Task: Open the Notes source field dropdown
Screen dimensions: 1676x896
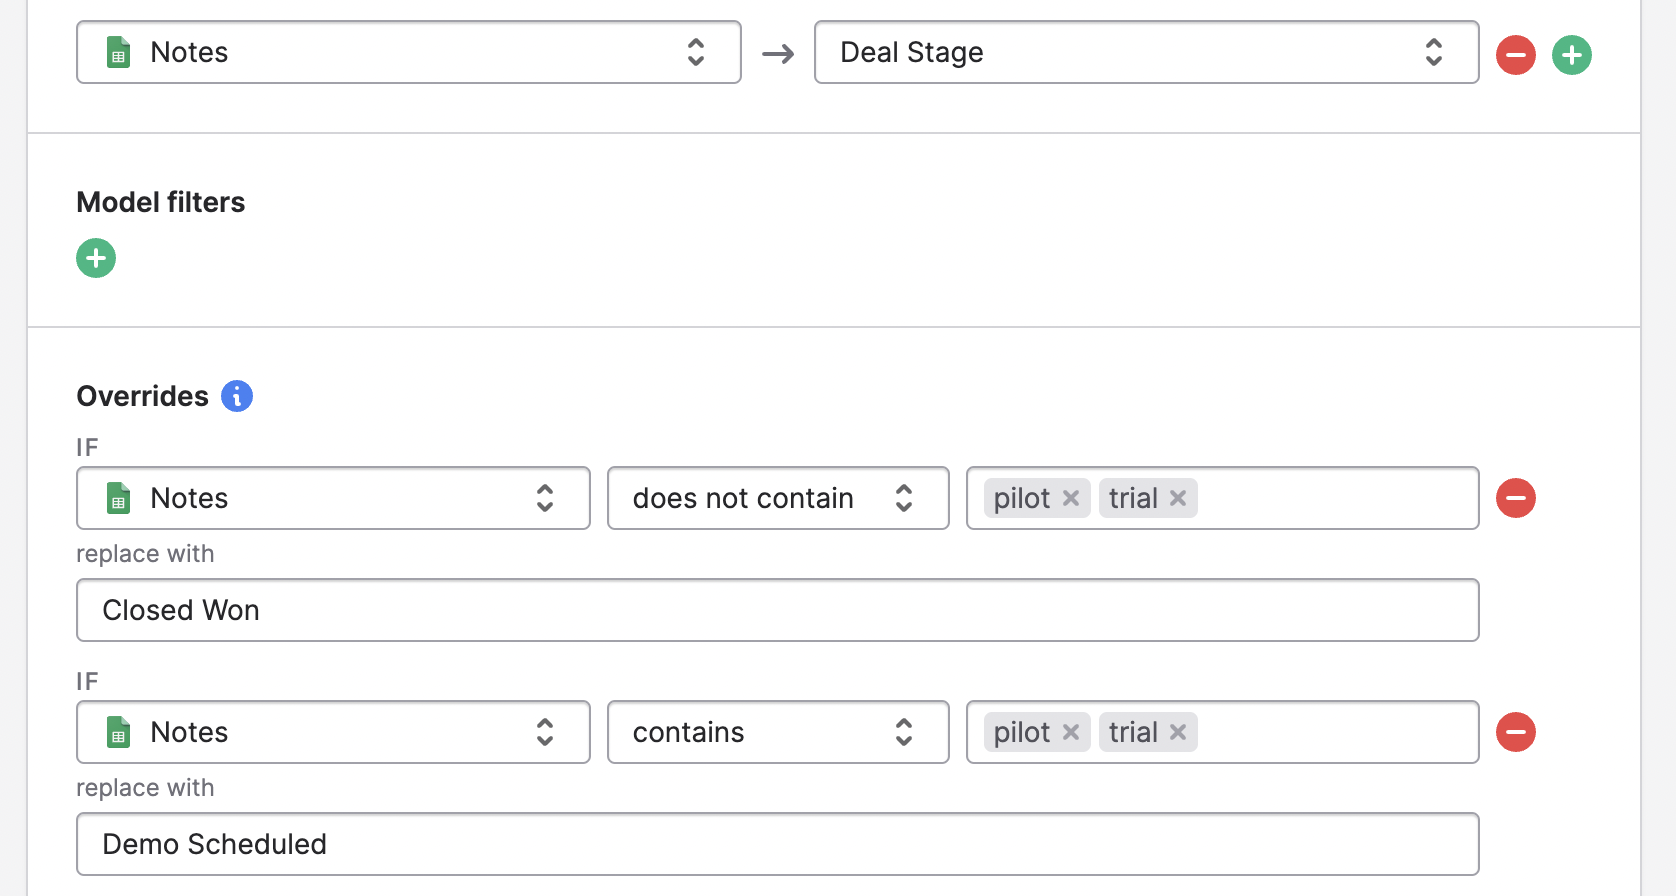Action: click(408, 52)
